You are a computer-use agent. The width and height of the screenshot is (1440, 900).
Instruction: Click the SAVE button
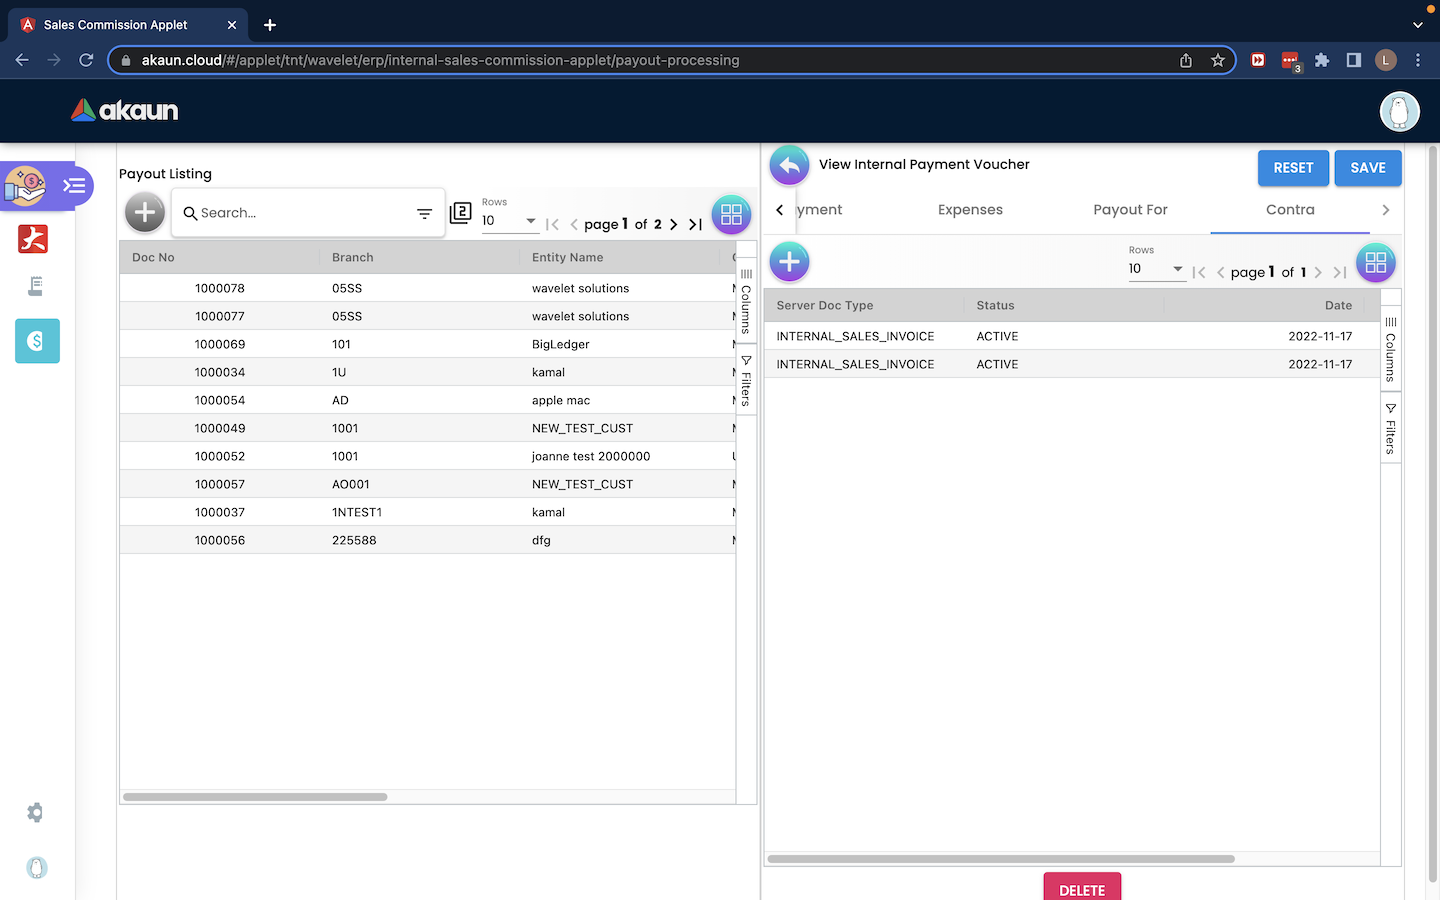pyautogui.click(x=1367, y=168)
